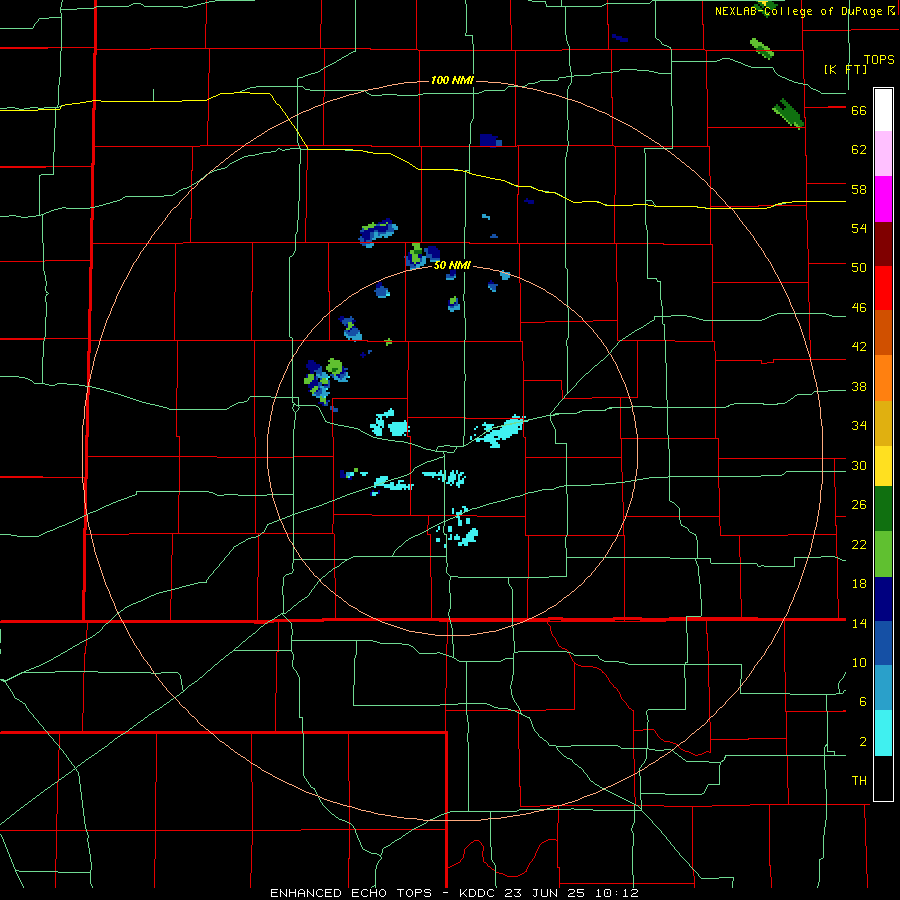Select the navy blue legend swatch

pyautogui.click(x=883, y=599)
